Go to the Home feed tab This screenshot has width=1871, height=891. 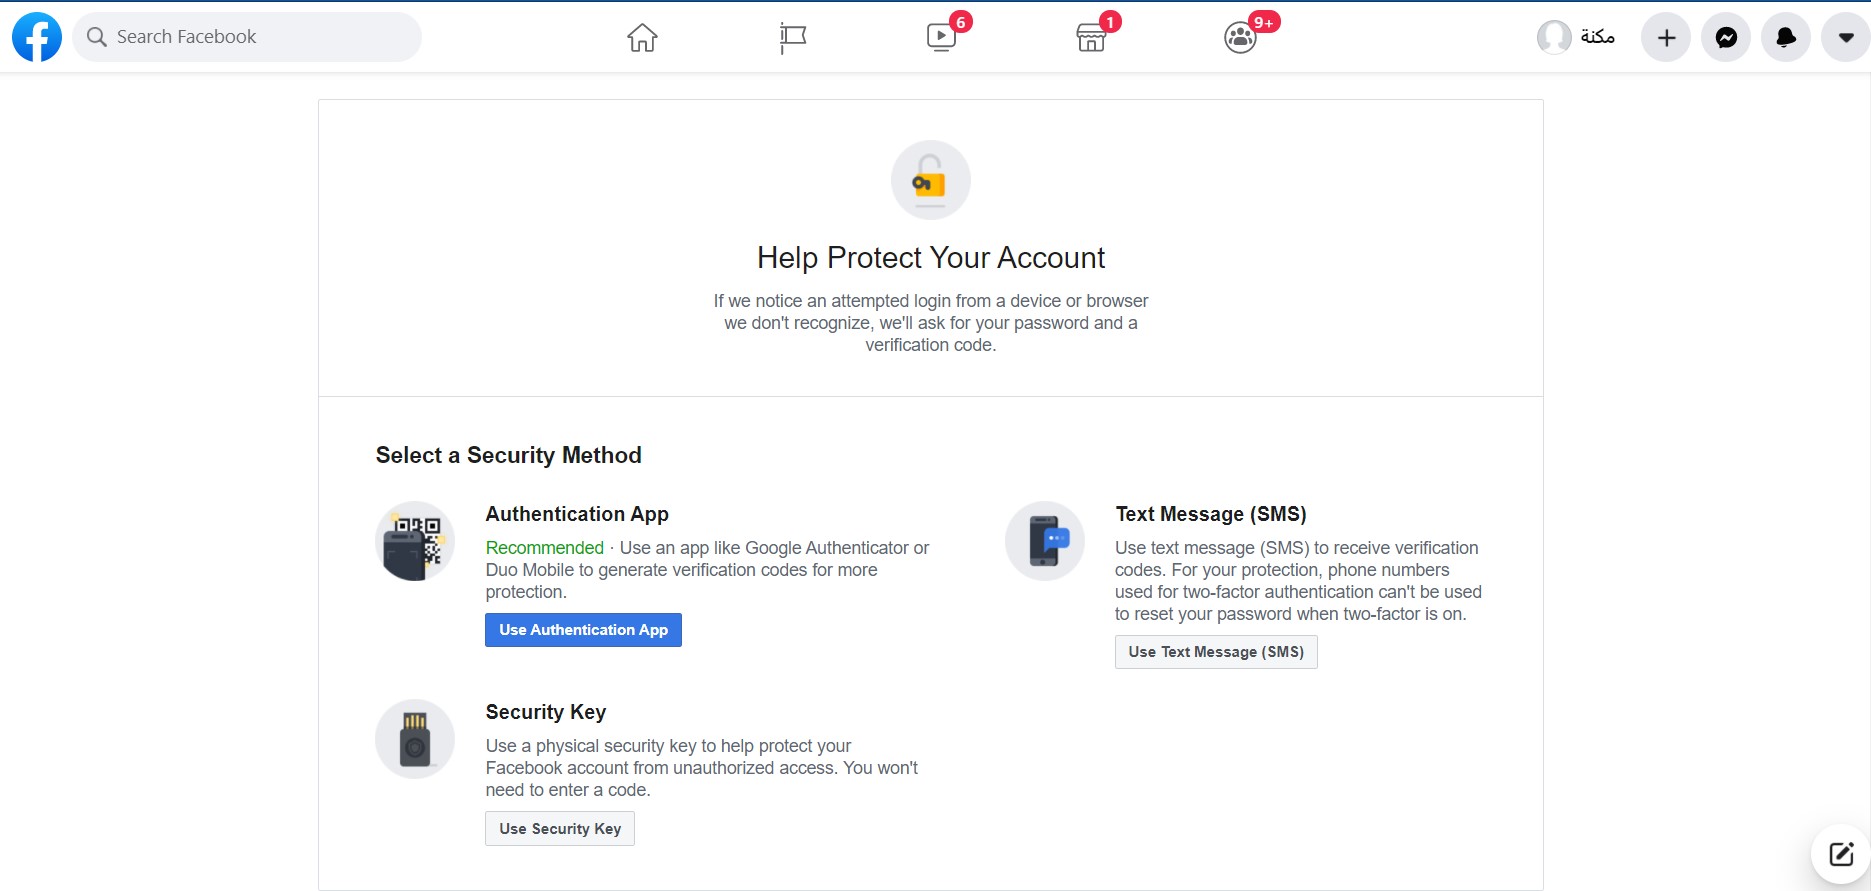point(642,38)
